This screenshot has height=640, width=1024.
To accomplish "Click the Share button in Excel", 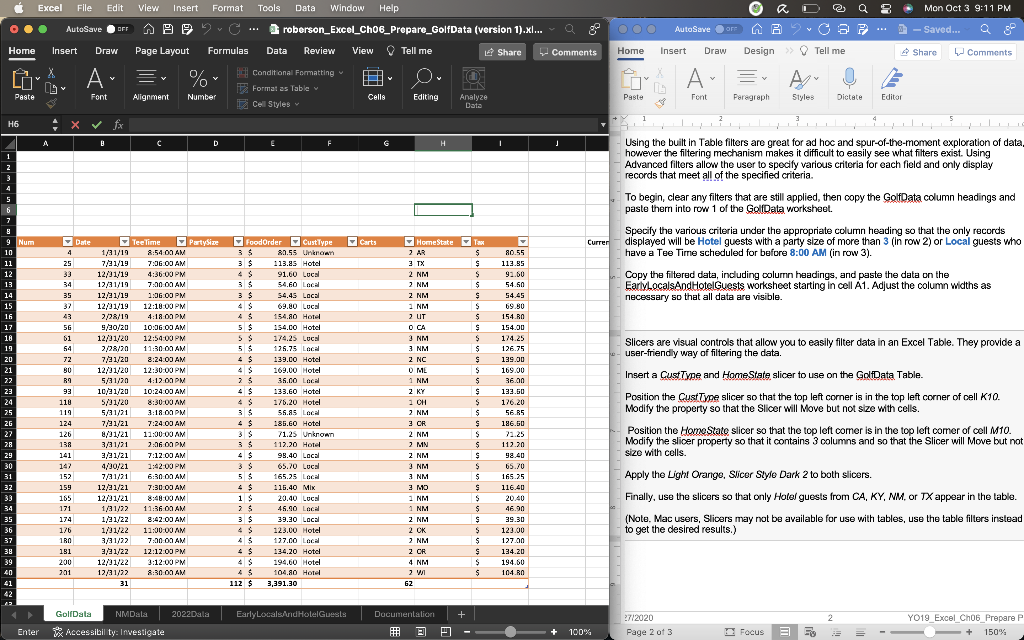I will click(502, 52).
